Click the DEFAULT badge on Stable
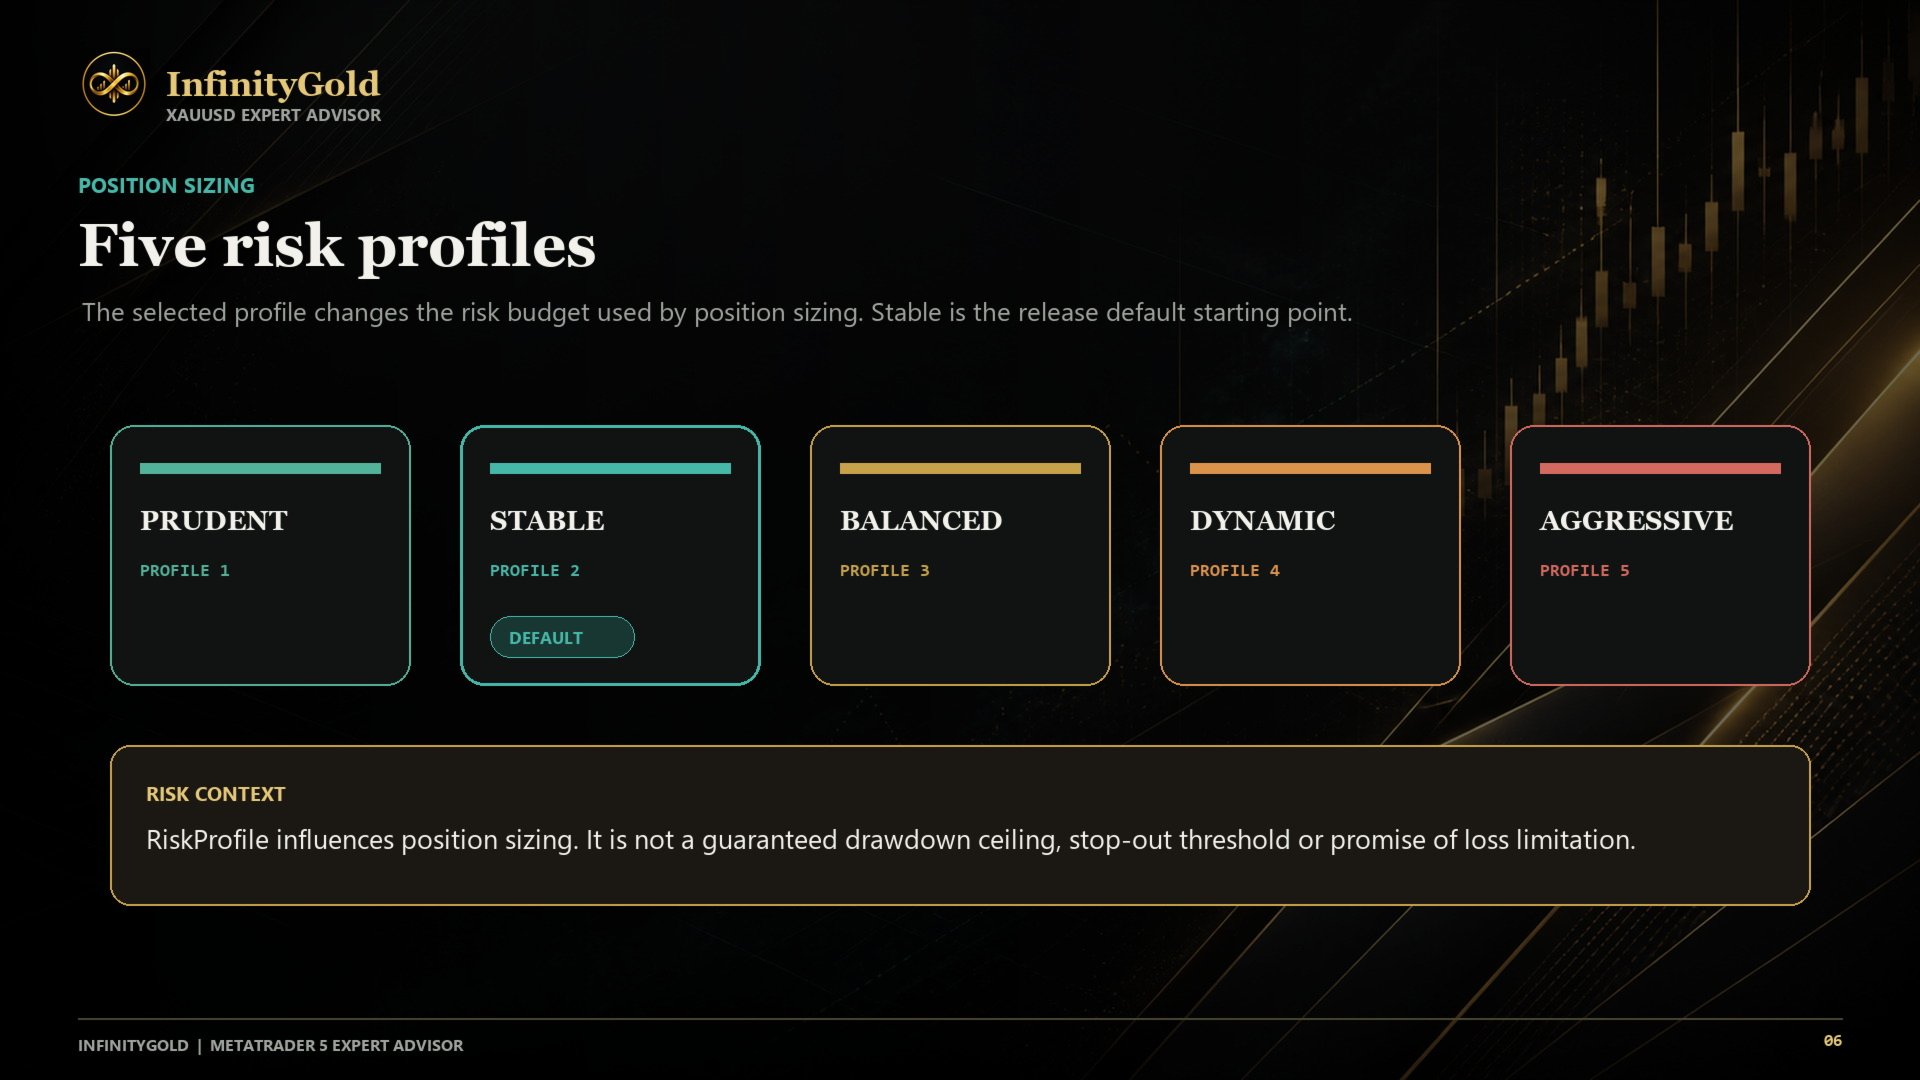This screenshot has width=1920, height=1080. [562, 637]
